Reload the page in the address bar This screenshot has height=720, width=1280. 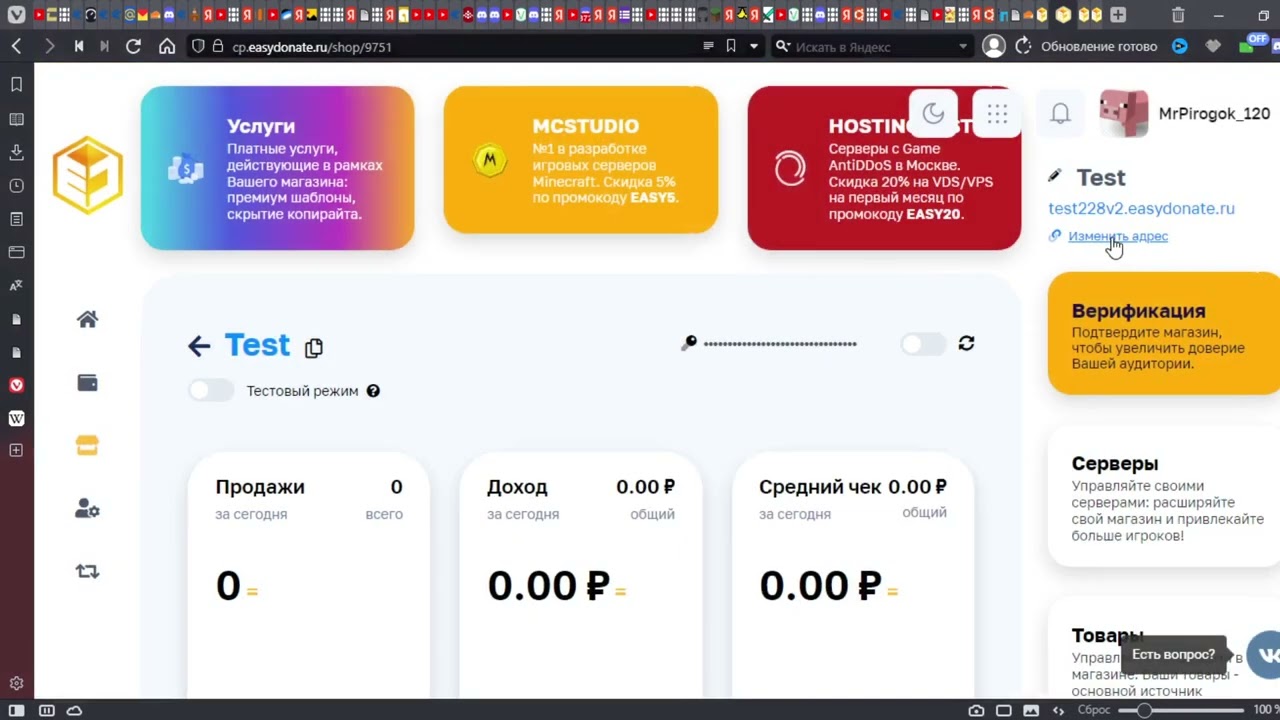pyautogui.click(x=133, y=46)
